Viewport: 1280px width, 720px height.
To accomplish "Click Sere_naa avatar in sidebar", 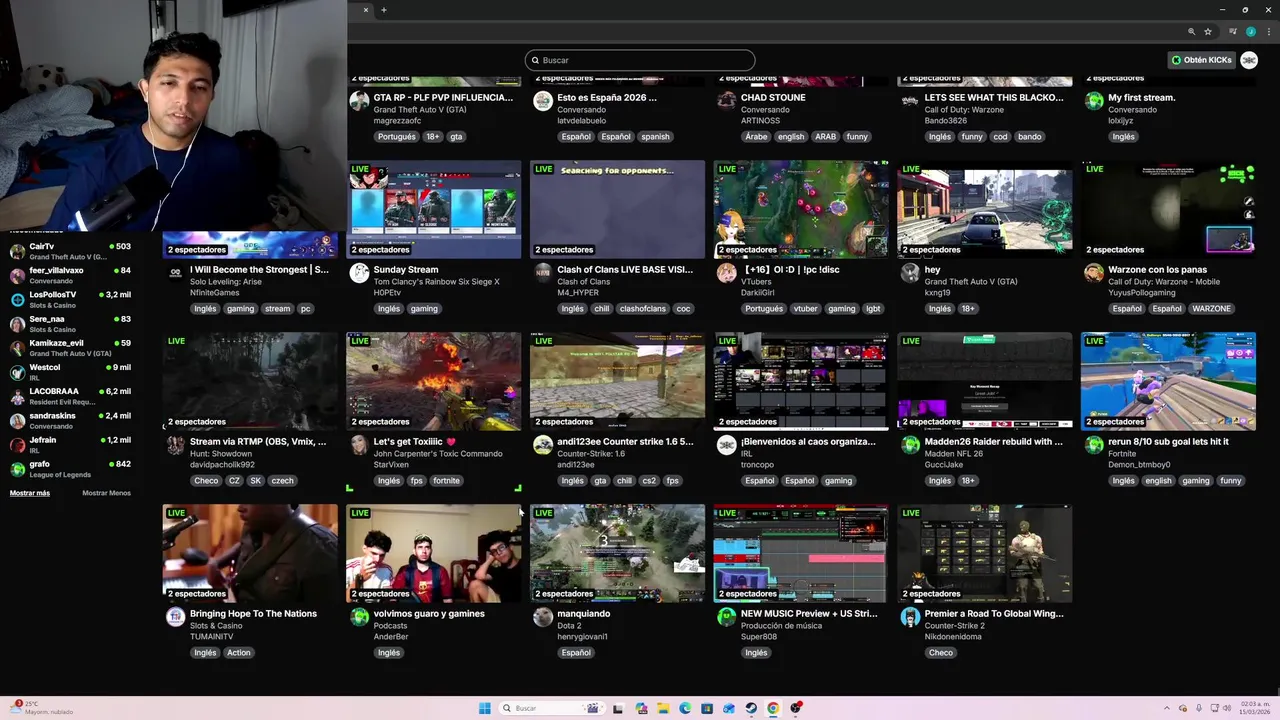I will point(17,324).
